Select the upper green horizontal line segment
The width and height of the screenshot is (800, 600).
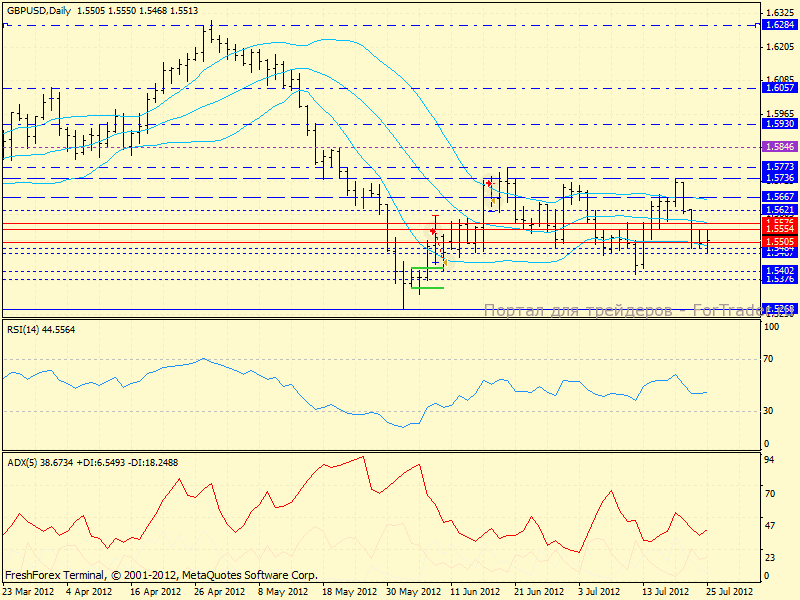click(427, 268)
